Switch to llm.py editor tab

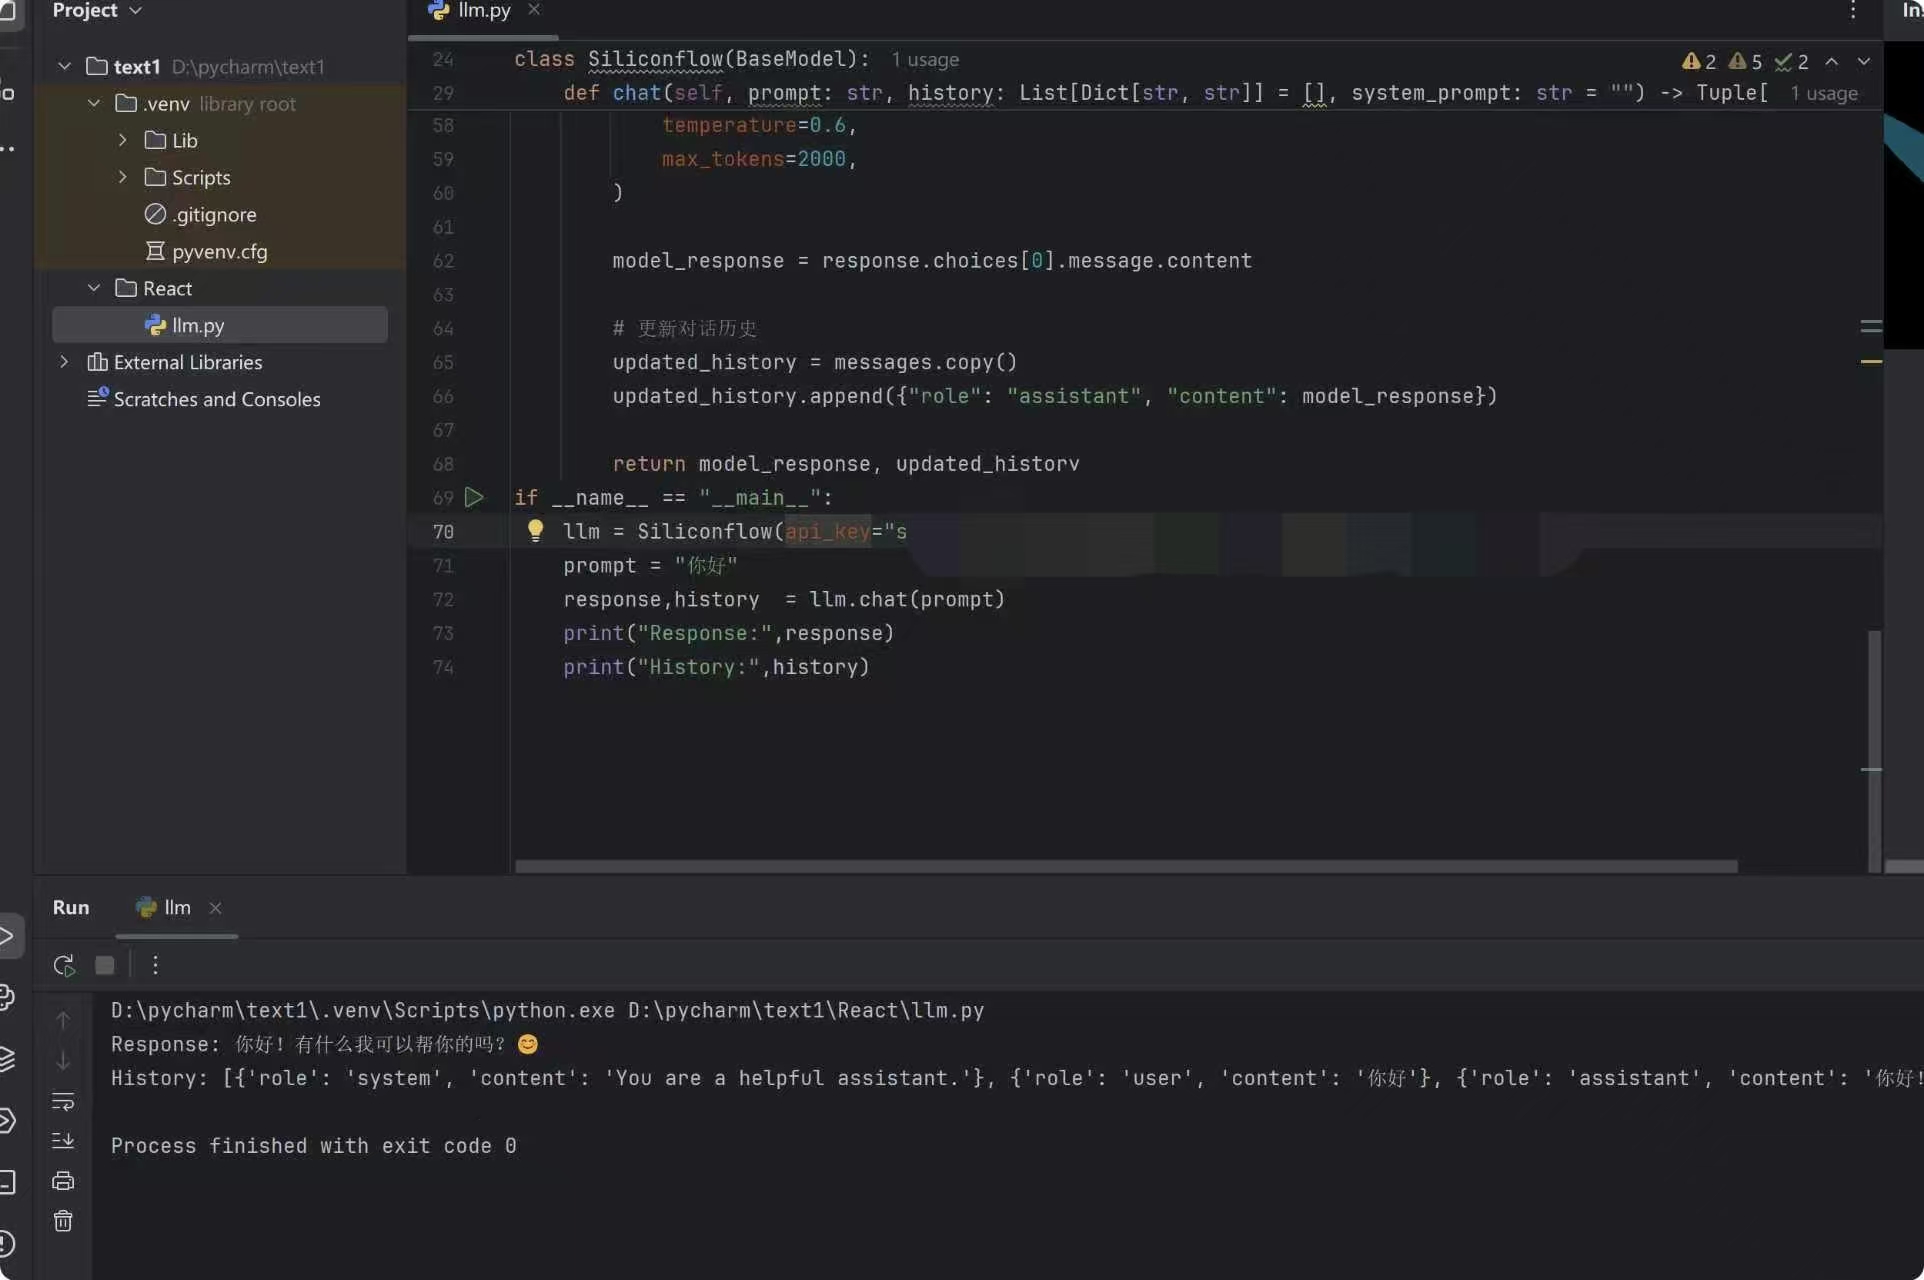483,10
